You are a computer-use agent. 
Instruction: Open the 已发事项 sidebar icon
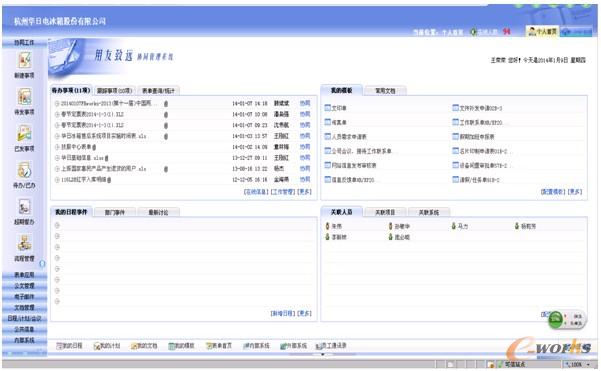25,133
